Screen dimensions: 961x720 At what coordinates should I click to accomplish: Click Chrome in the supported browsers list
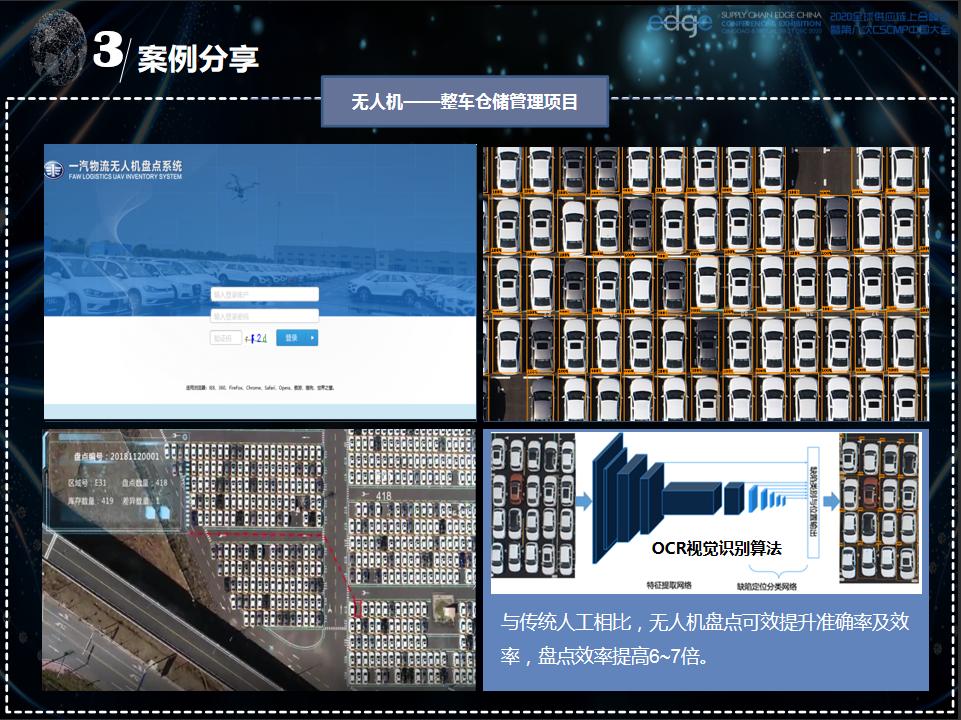coord(253,388)
